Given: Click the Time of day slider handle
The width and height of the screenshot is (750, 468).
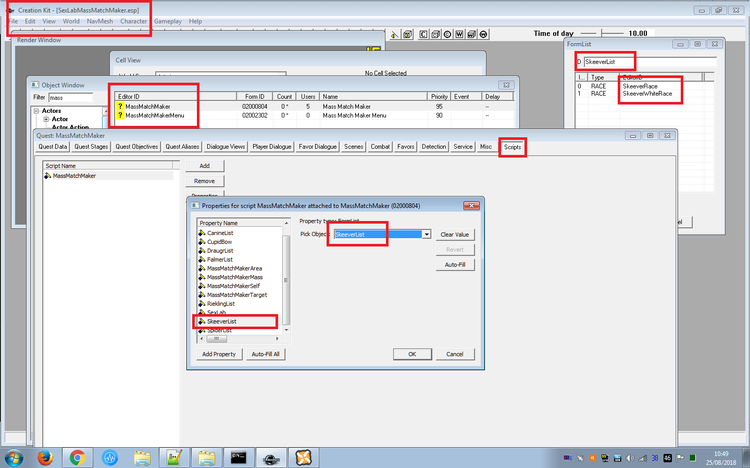Looking at the screenshot, I should tap(602, 33).
